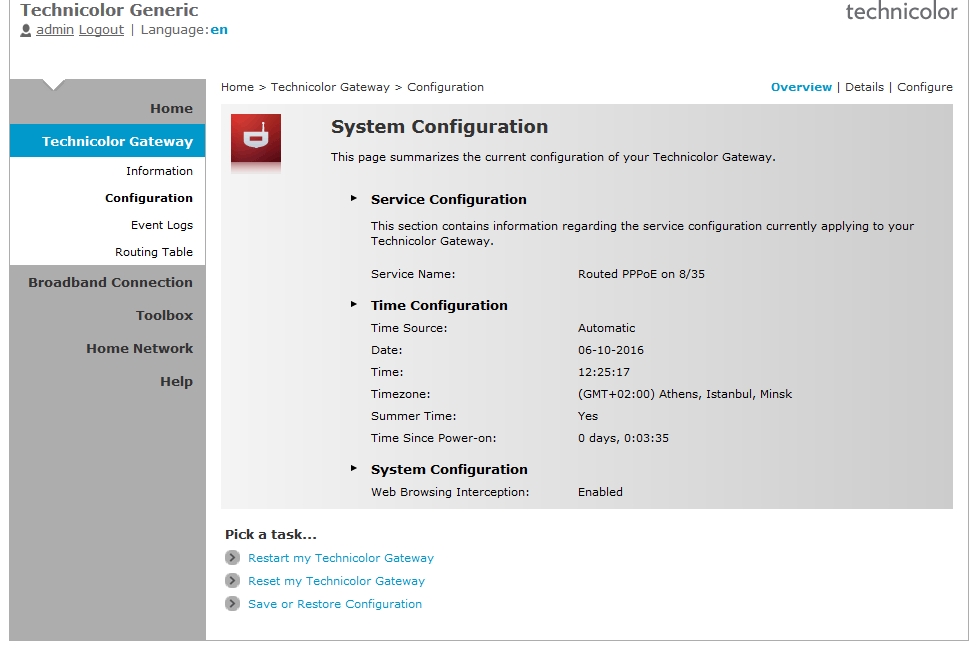Click the date value 06-10-2016
Image resolution: width=980 pixels, height=662 pixels.
pos(611,350)
